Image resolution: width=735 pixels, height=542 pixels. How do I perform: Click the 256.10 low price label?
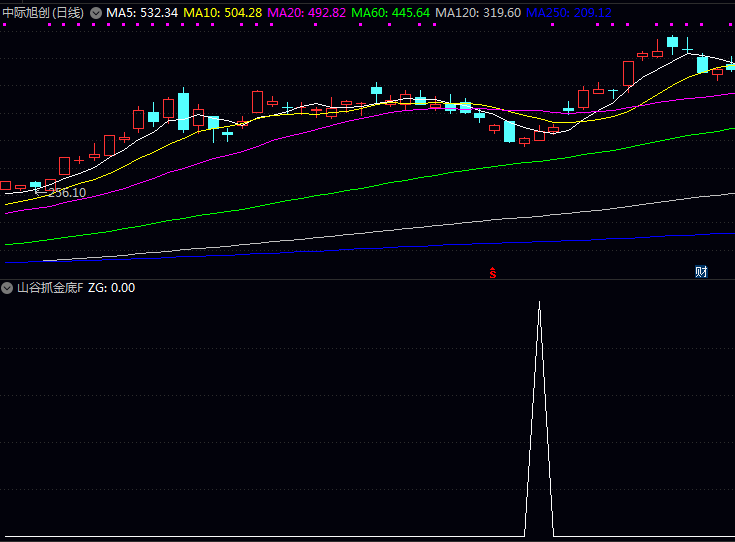[66, 192]
